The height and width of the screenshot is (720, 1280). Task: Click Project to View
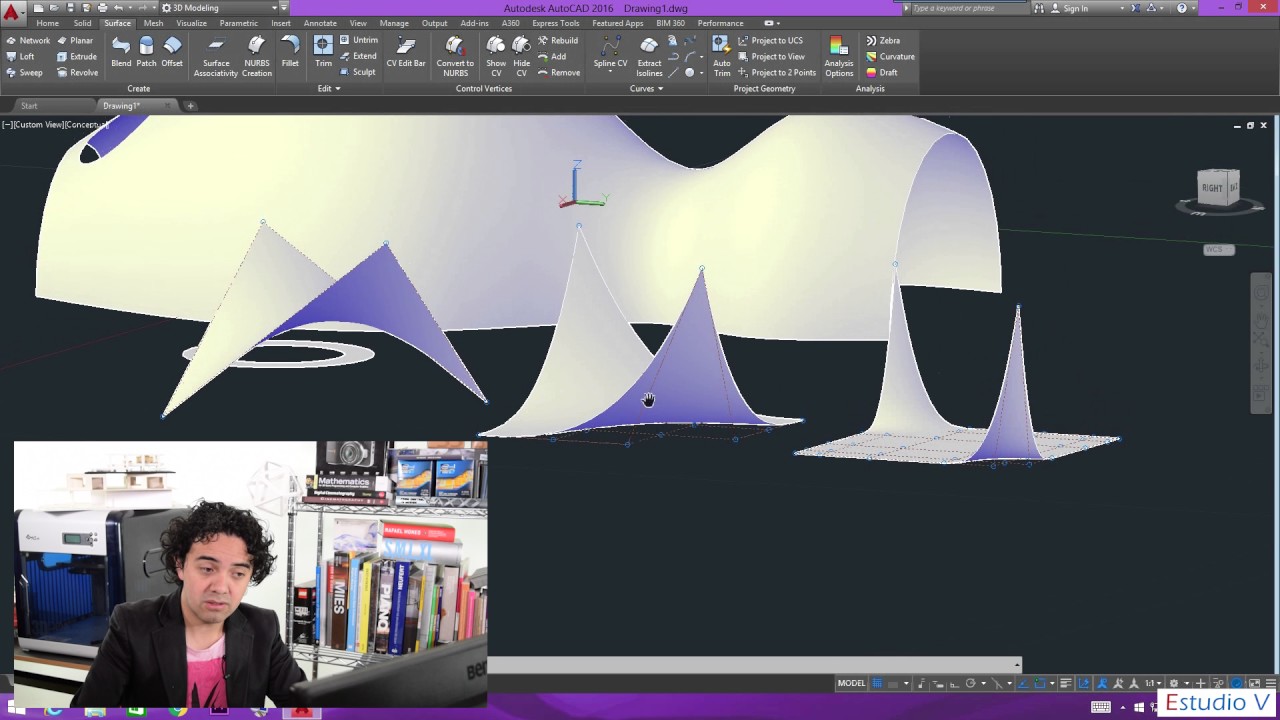(x=771, y=57)
